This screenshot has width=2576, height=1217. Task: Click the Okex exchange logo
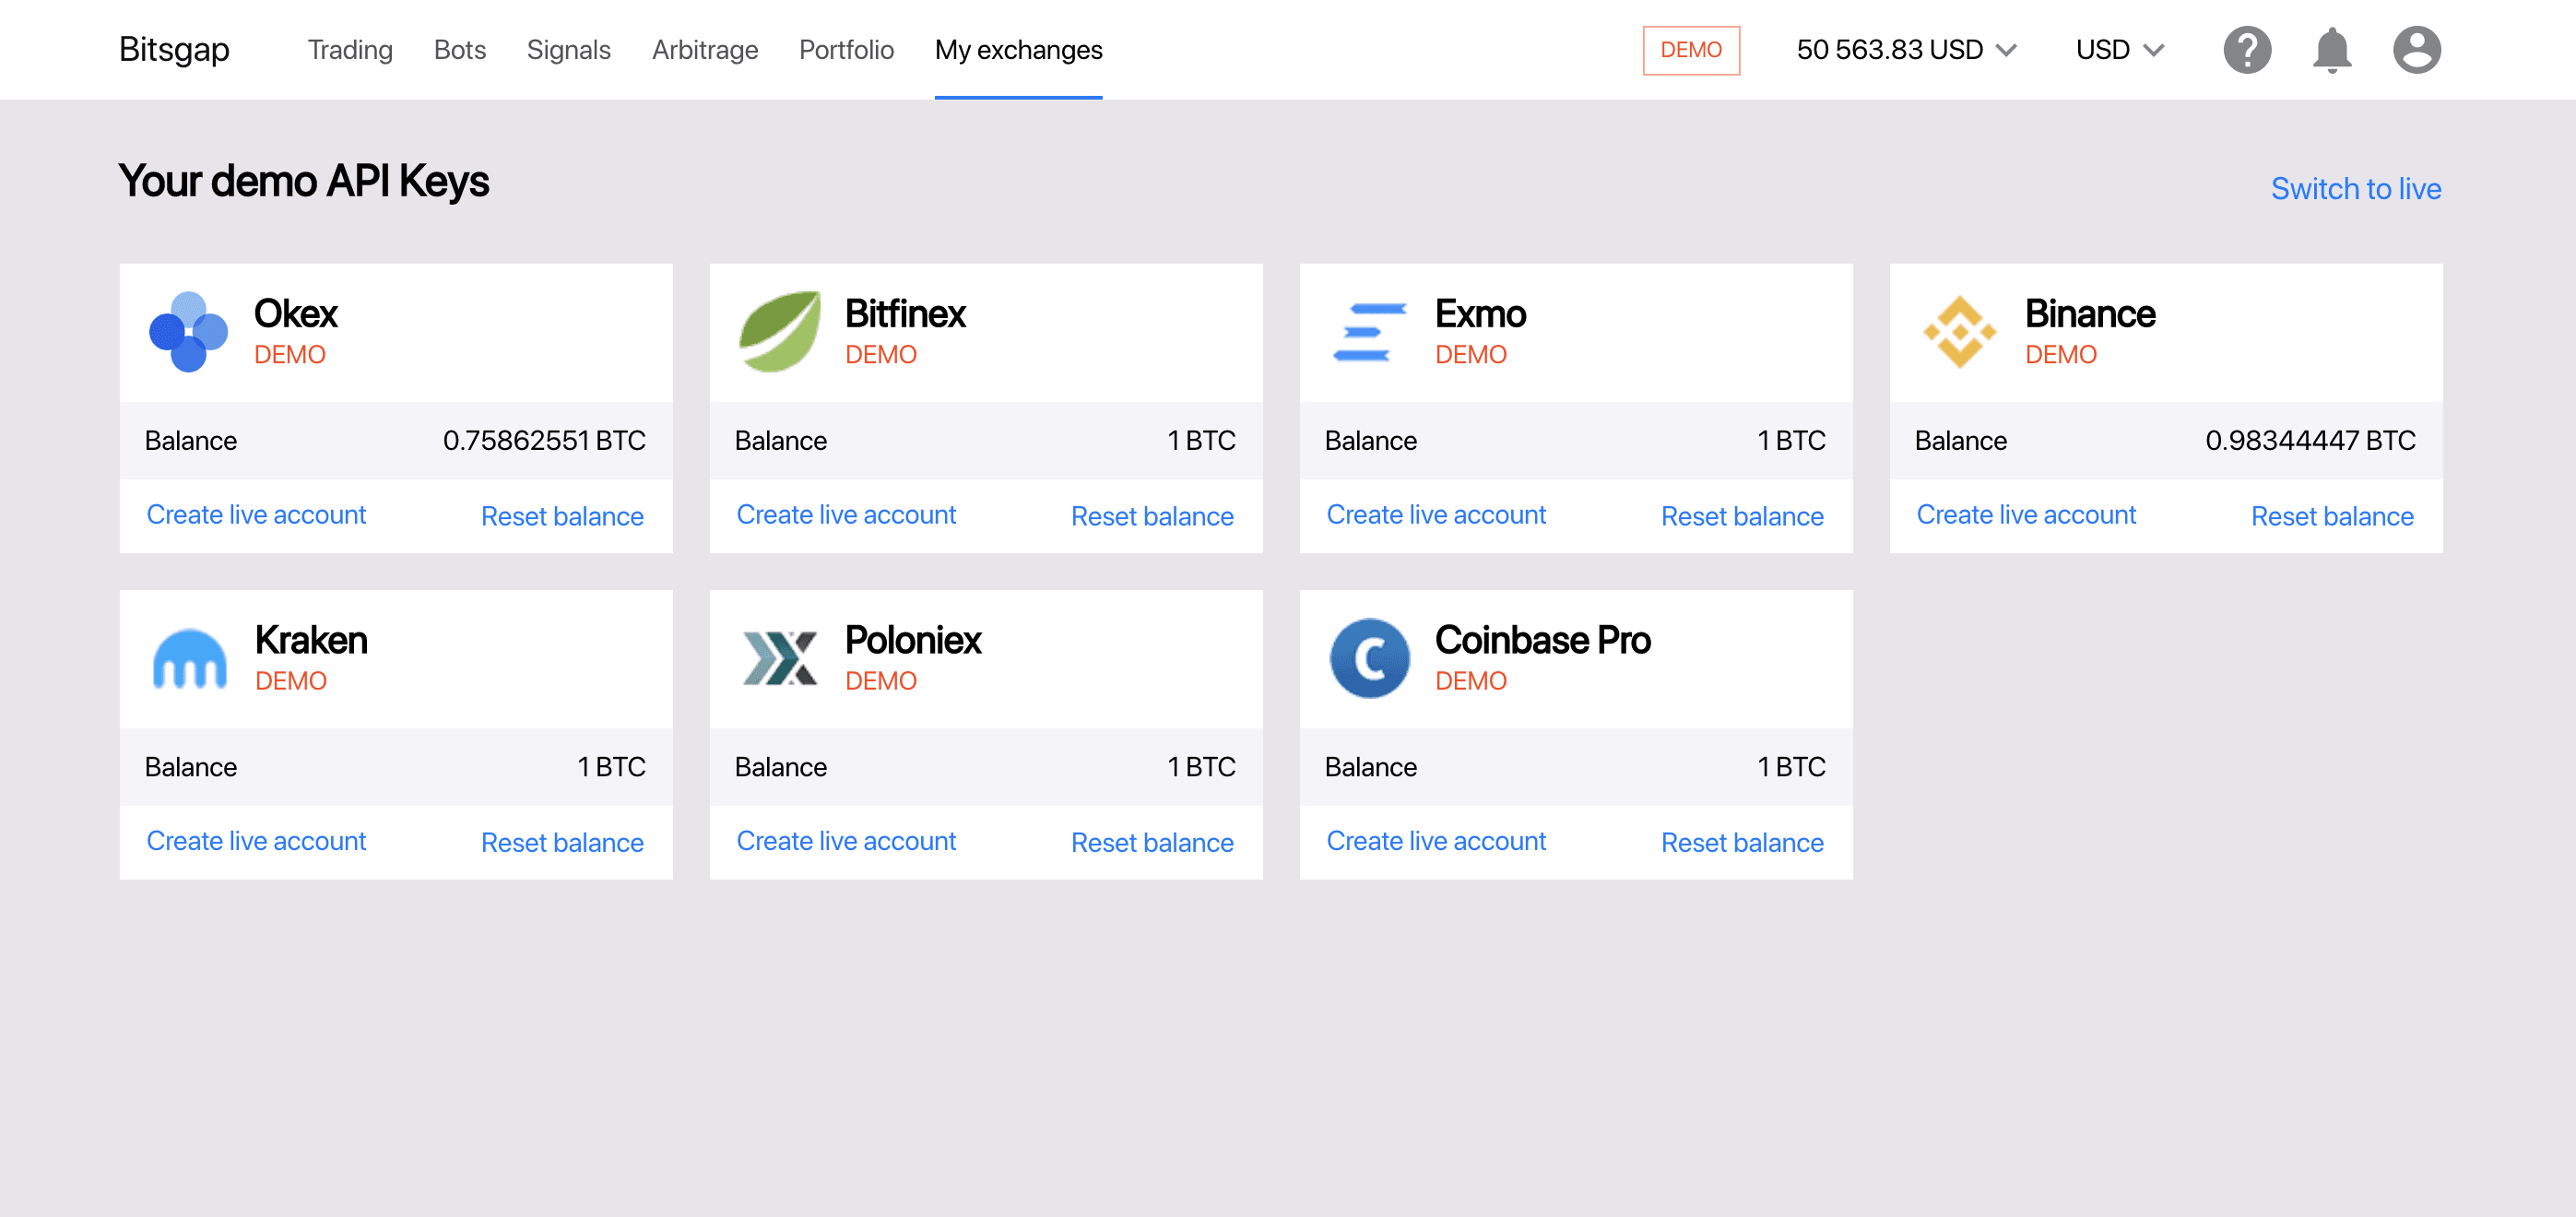tap(188, 332)
